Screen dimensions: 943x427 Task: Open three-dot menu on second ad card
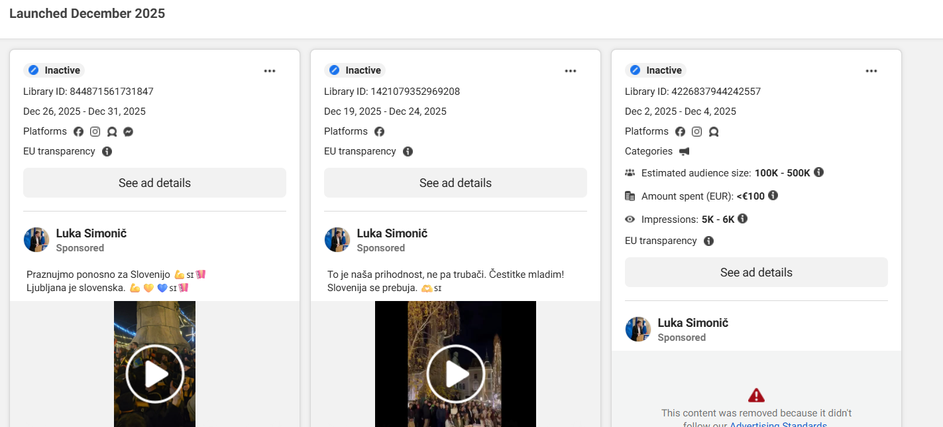coord(570,71)
